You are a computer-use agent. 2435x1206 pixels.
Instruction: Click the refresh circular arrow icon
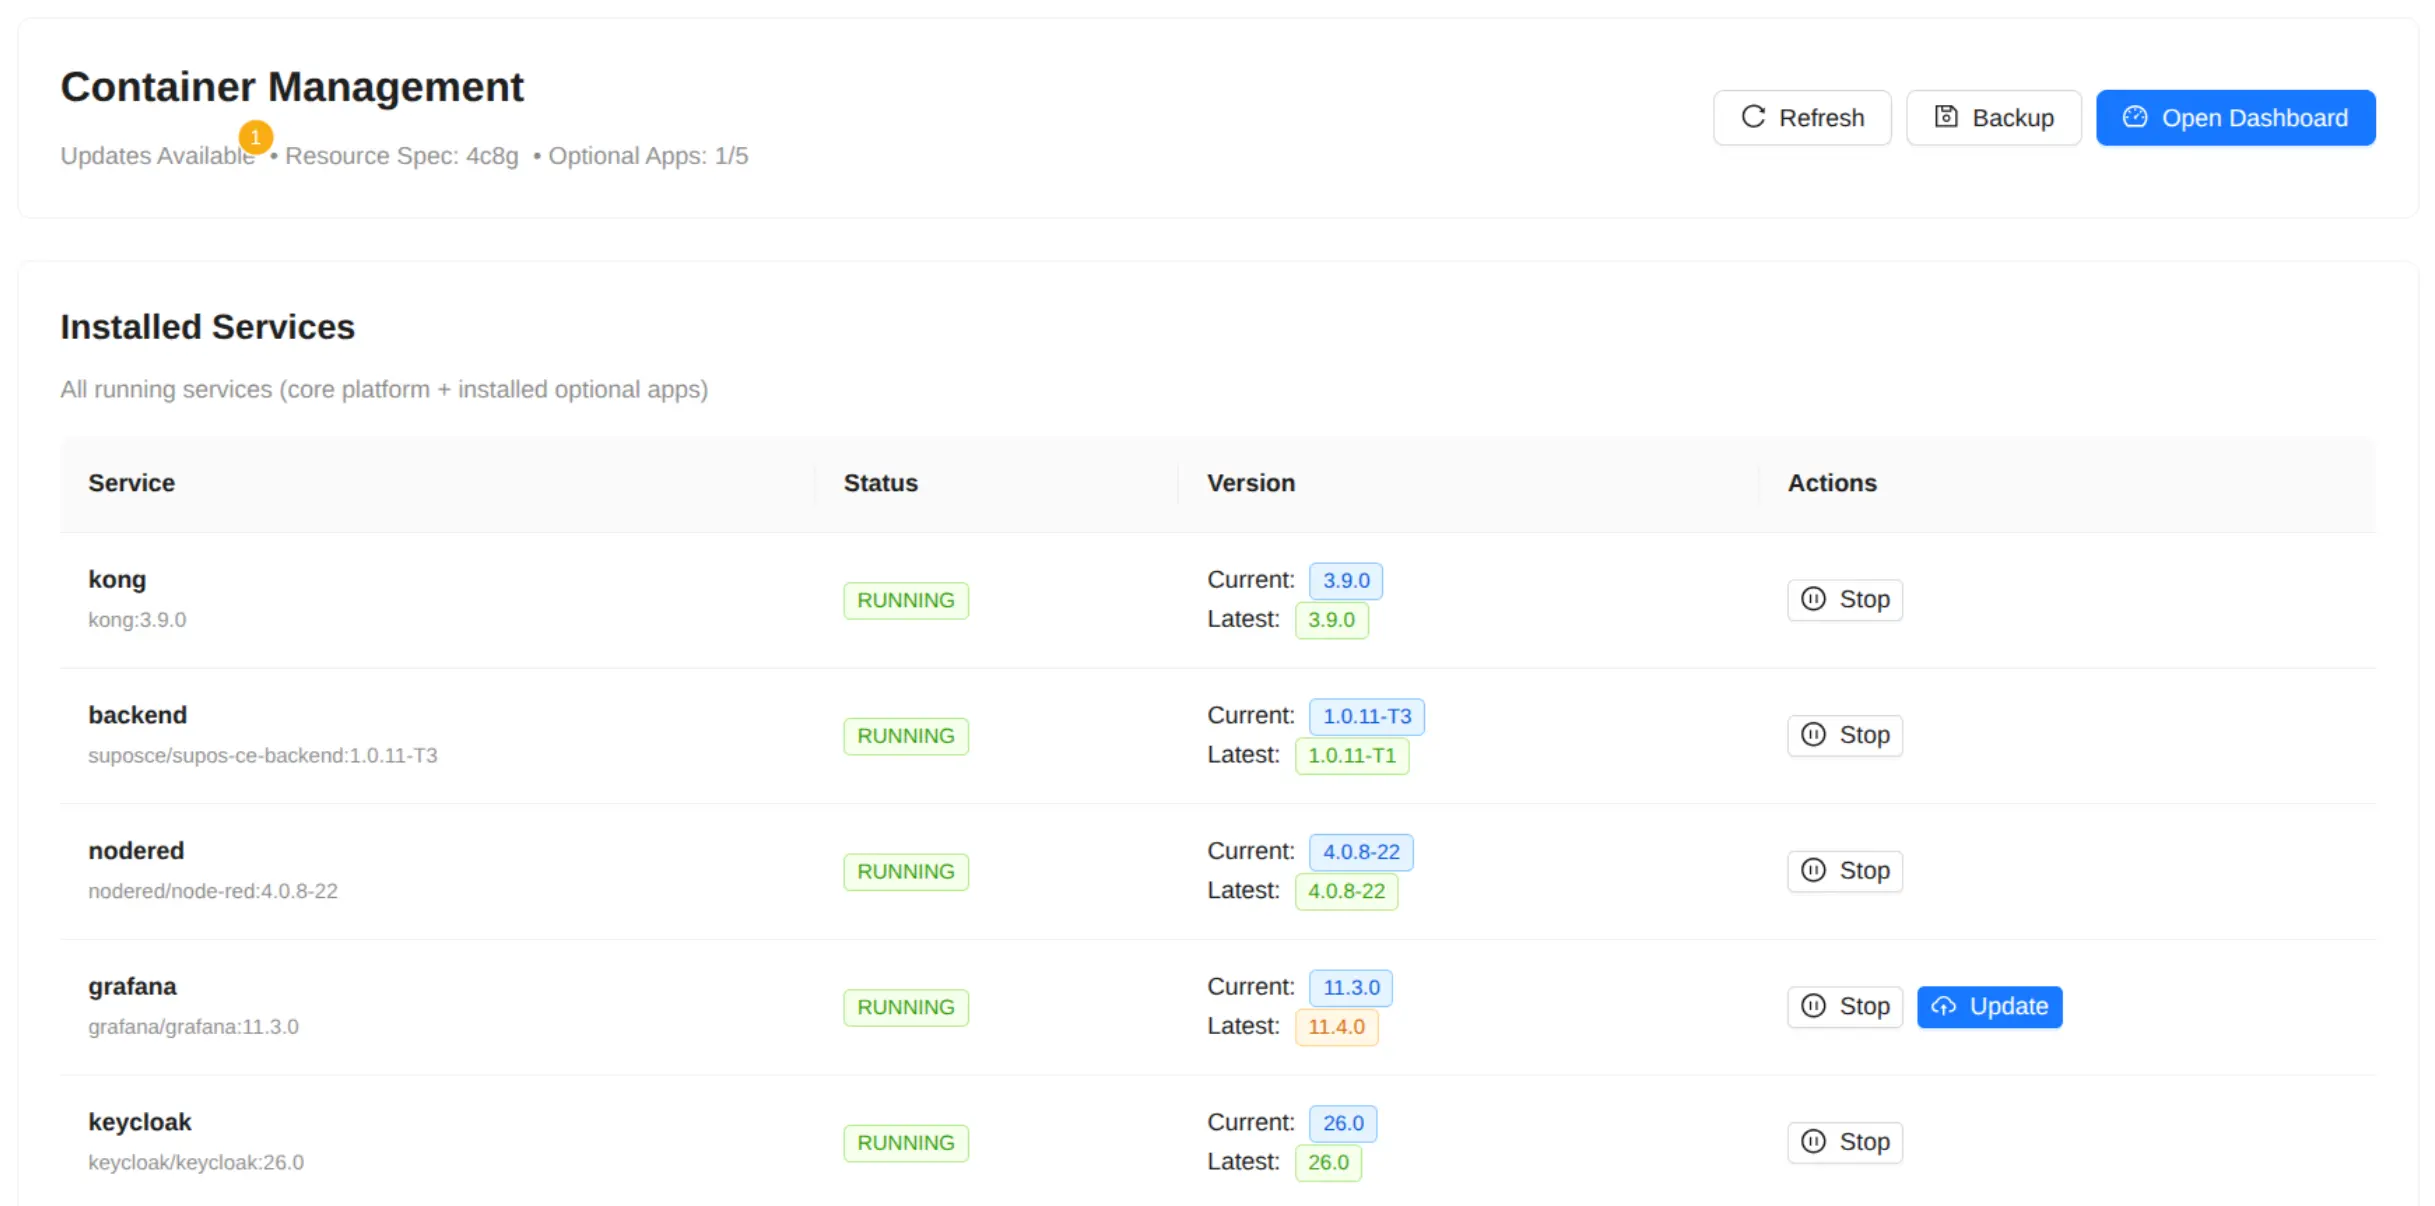point(1752,117)
